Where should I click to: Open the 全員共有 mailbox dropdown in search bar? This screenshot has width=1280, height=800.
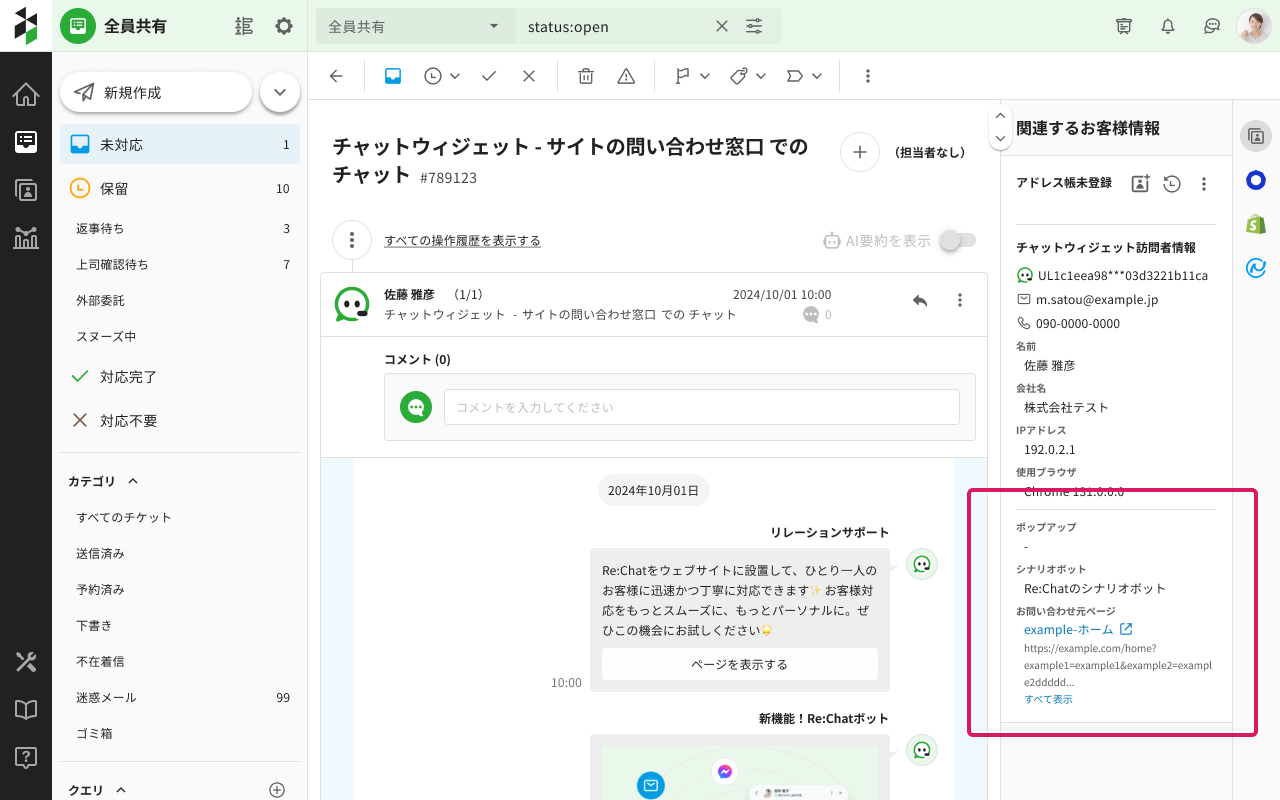pyautogui.click(x=415, y=27)
